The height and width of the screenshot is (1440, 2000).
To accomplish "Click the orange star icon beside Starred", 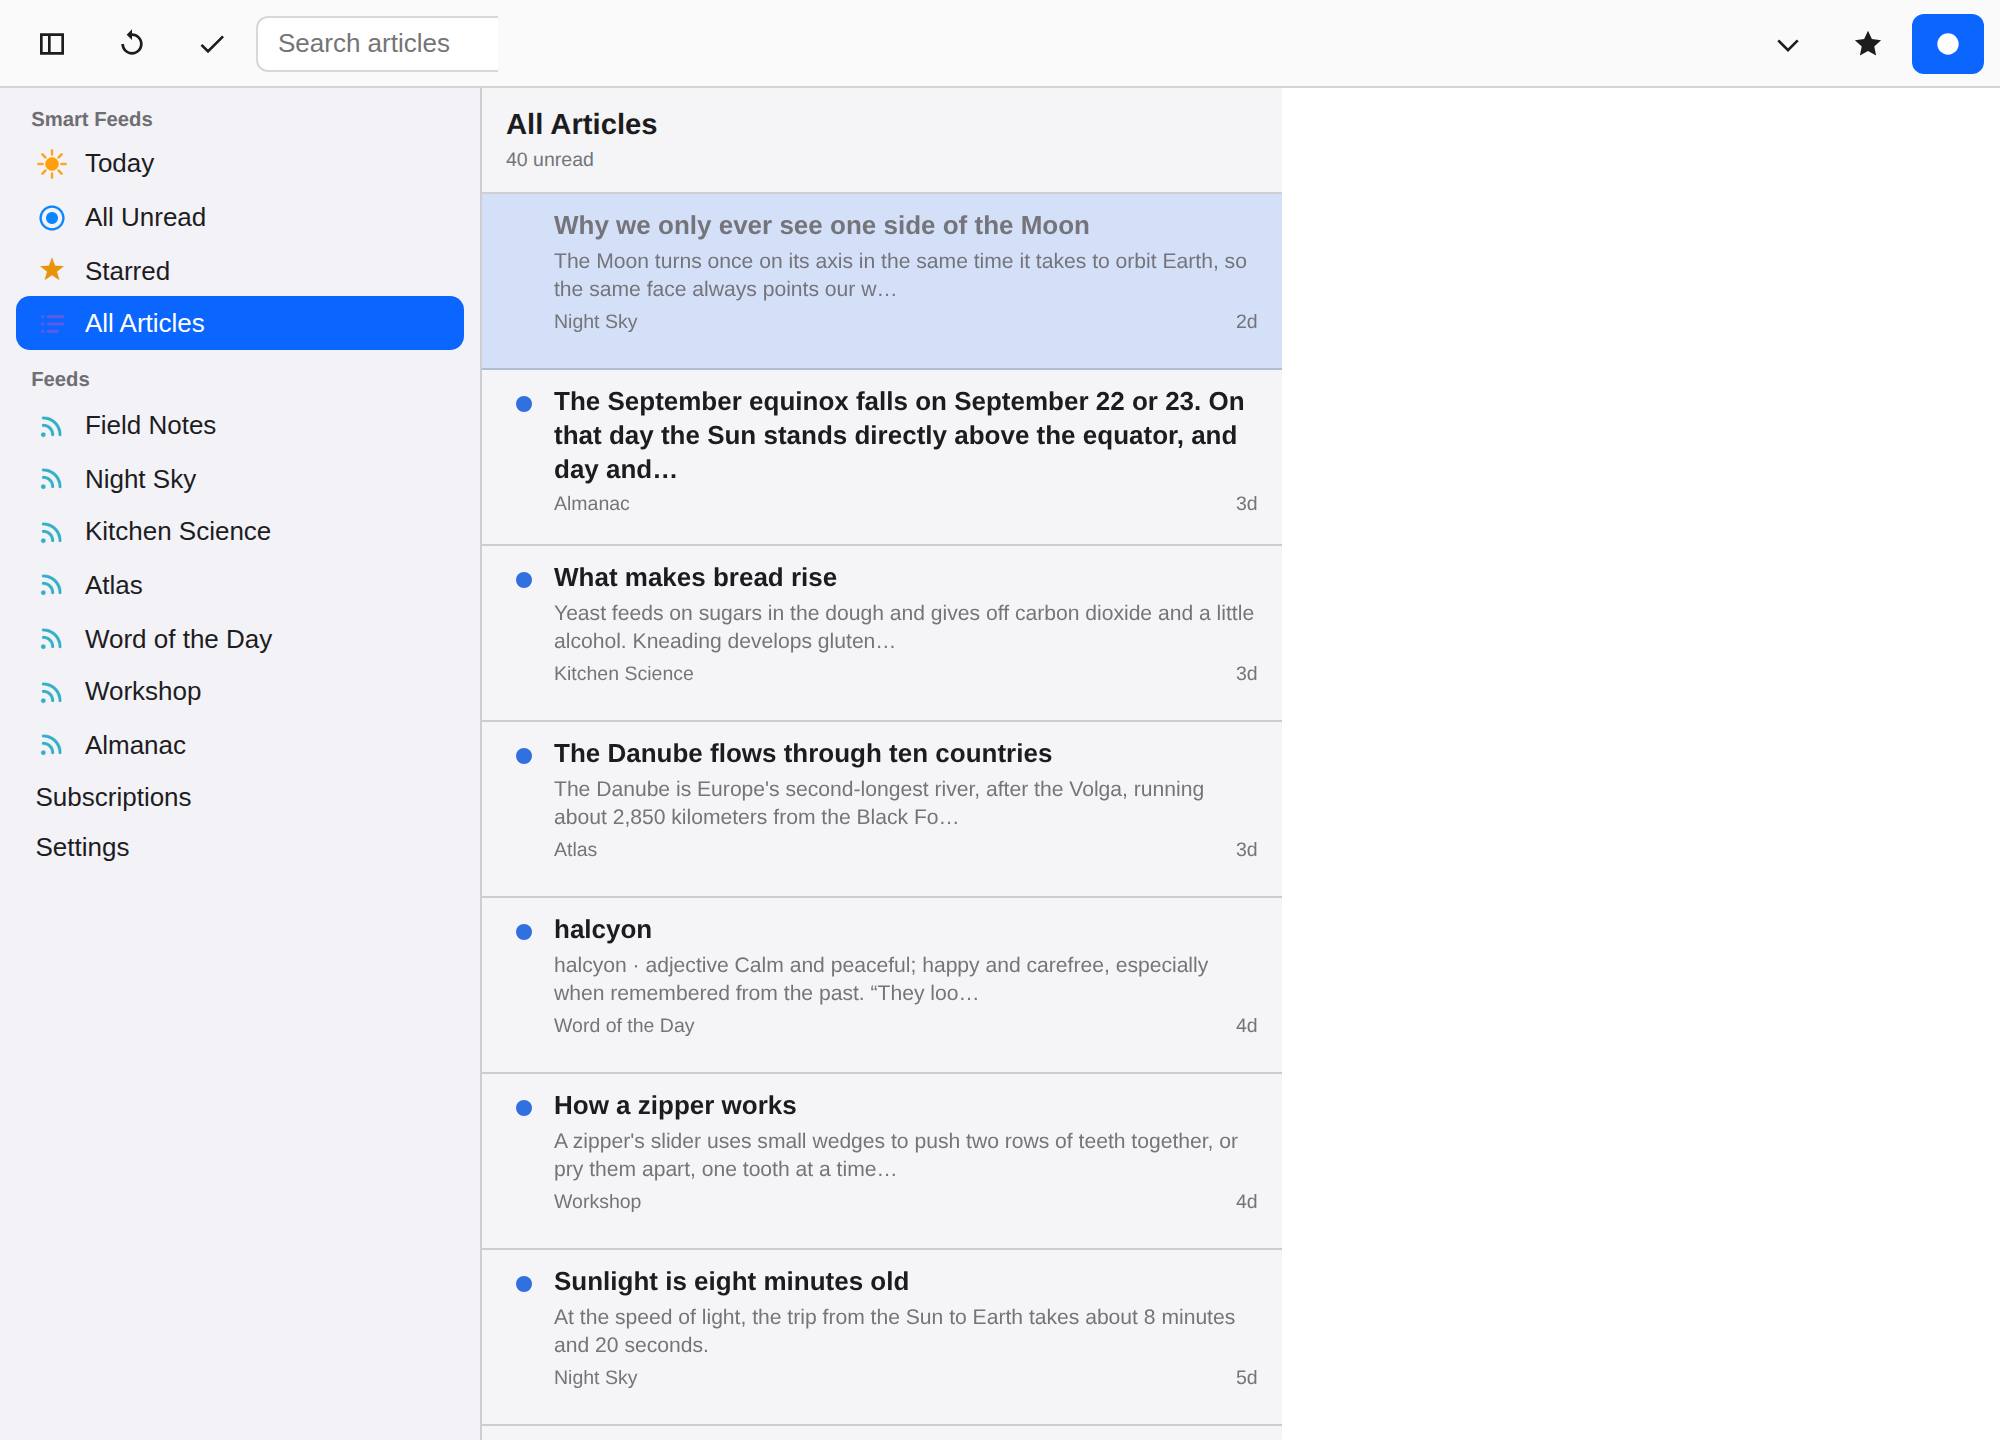I will pos(52,270).
